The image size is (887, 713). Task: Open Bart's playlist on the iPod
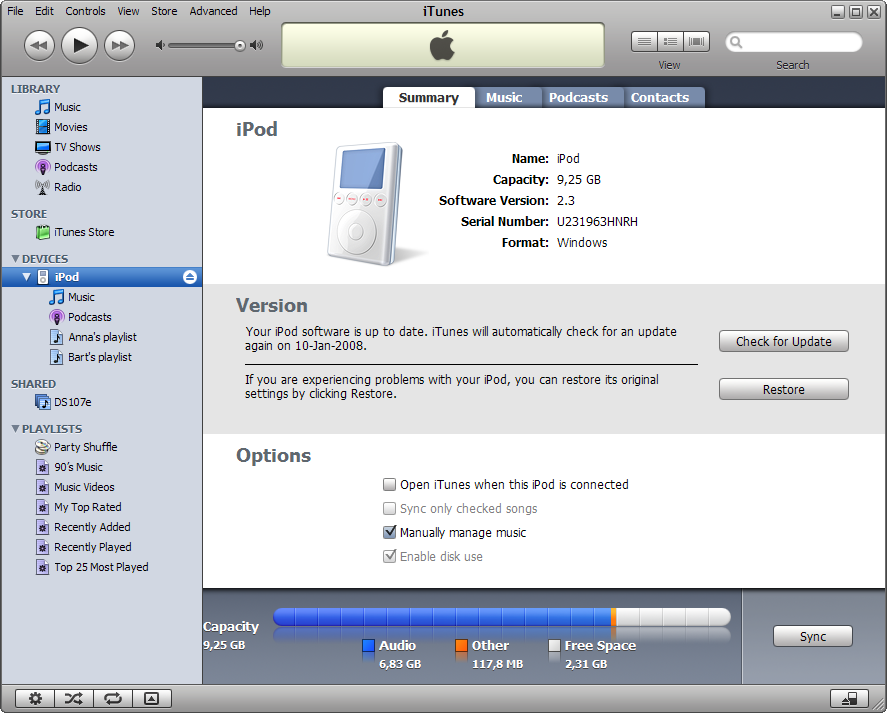coord(100,357)
